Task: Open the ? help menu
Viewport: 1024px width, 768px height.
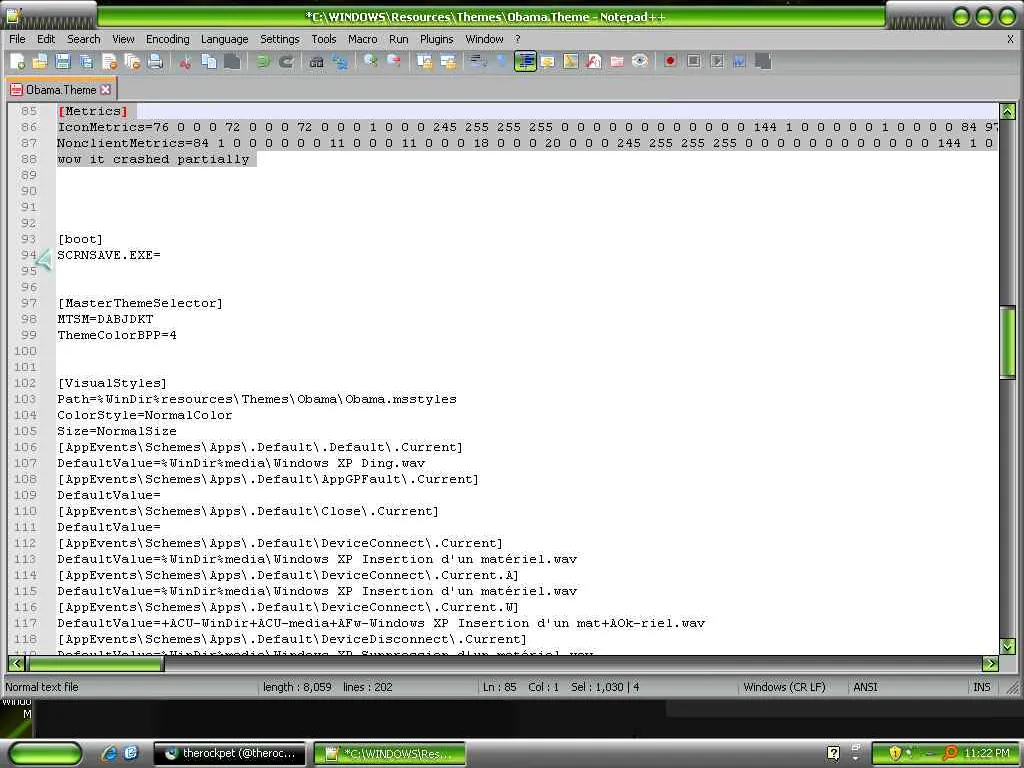Action: (517, 39)
